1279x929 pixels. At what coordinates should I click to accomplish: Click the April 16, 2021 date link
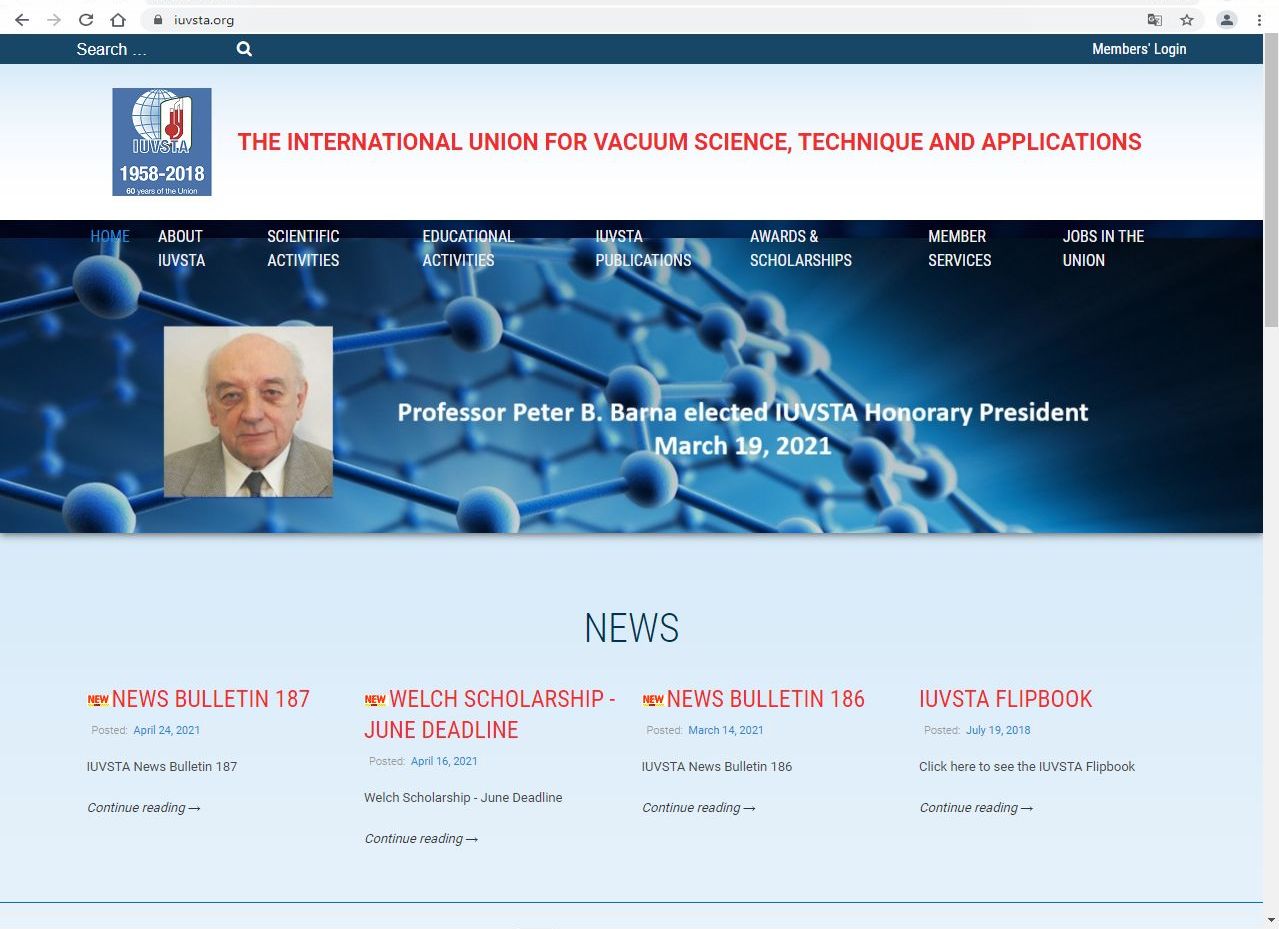[444, 761]
